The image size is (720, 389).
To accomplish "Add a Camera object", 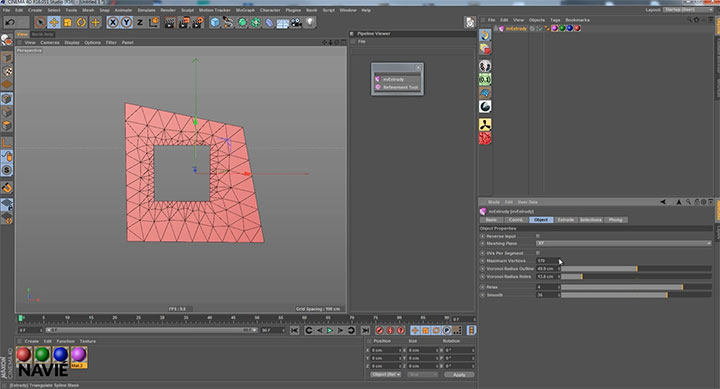I will [x=297, y=22].
